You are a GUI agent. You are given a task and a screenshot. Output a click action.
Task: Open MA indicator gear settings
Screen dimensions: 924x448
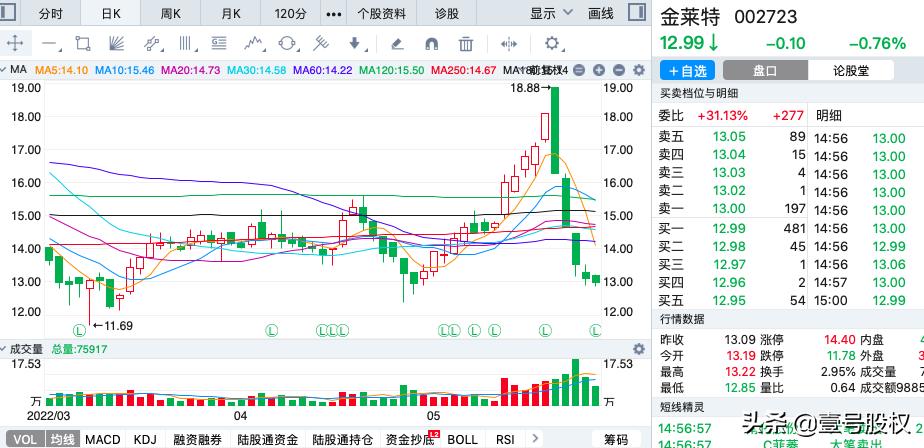(639, 70)
